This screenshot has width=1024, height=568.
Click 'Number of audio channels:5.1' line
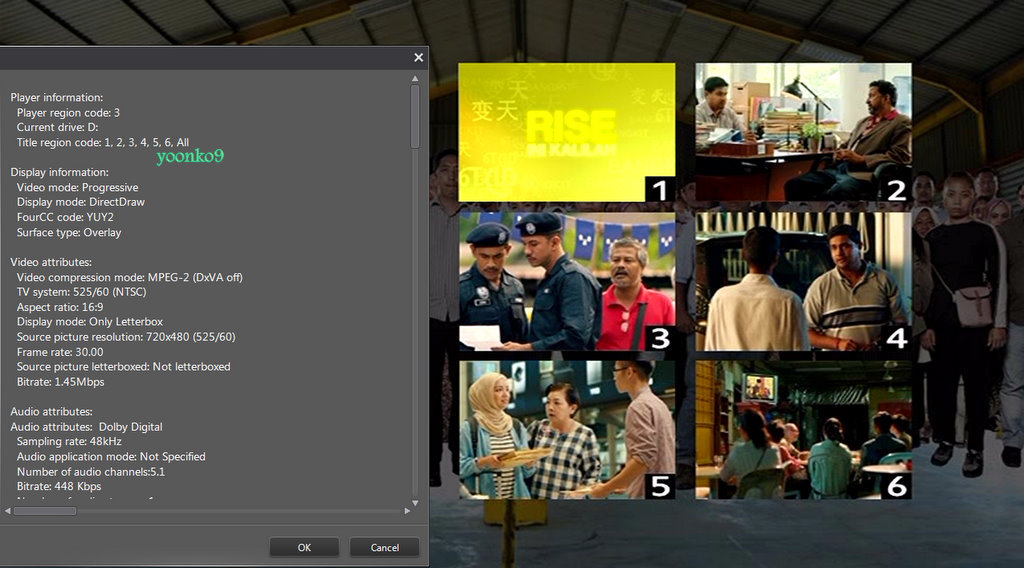[x=91, y=471]
